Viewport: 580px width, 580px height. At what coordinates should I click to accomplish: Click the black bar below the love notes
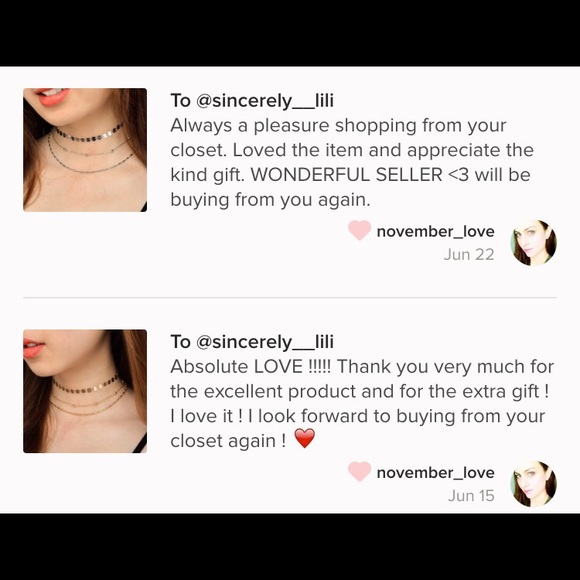click(x=290, y=547)
